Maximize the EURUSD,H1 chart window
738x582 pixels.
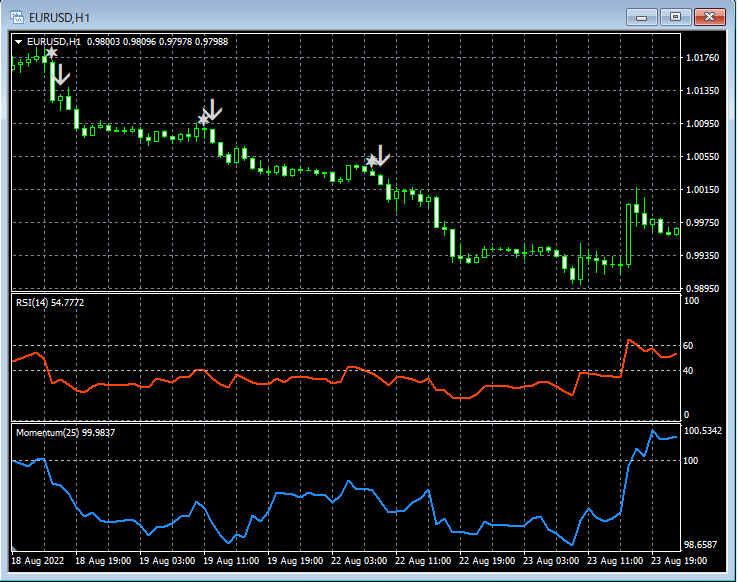click(x=675, y=17)
